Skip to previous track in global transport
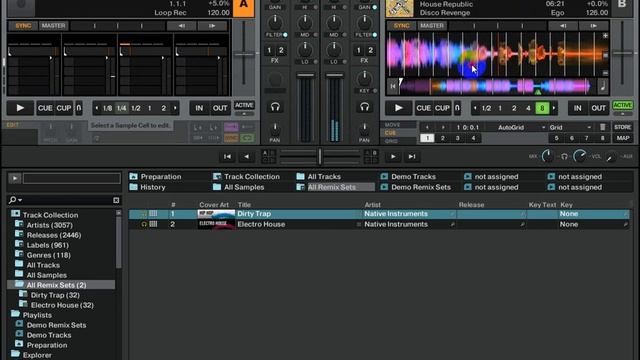The width and height of the screenshot is (640, 360). coord(227,157)
